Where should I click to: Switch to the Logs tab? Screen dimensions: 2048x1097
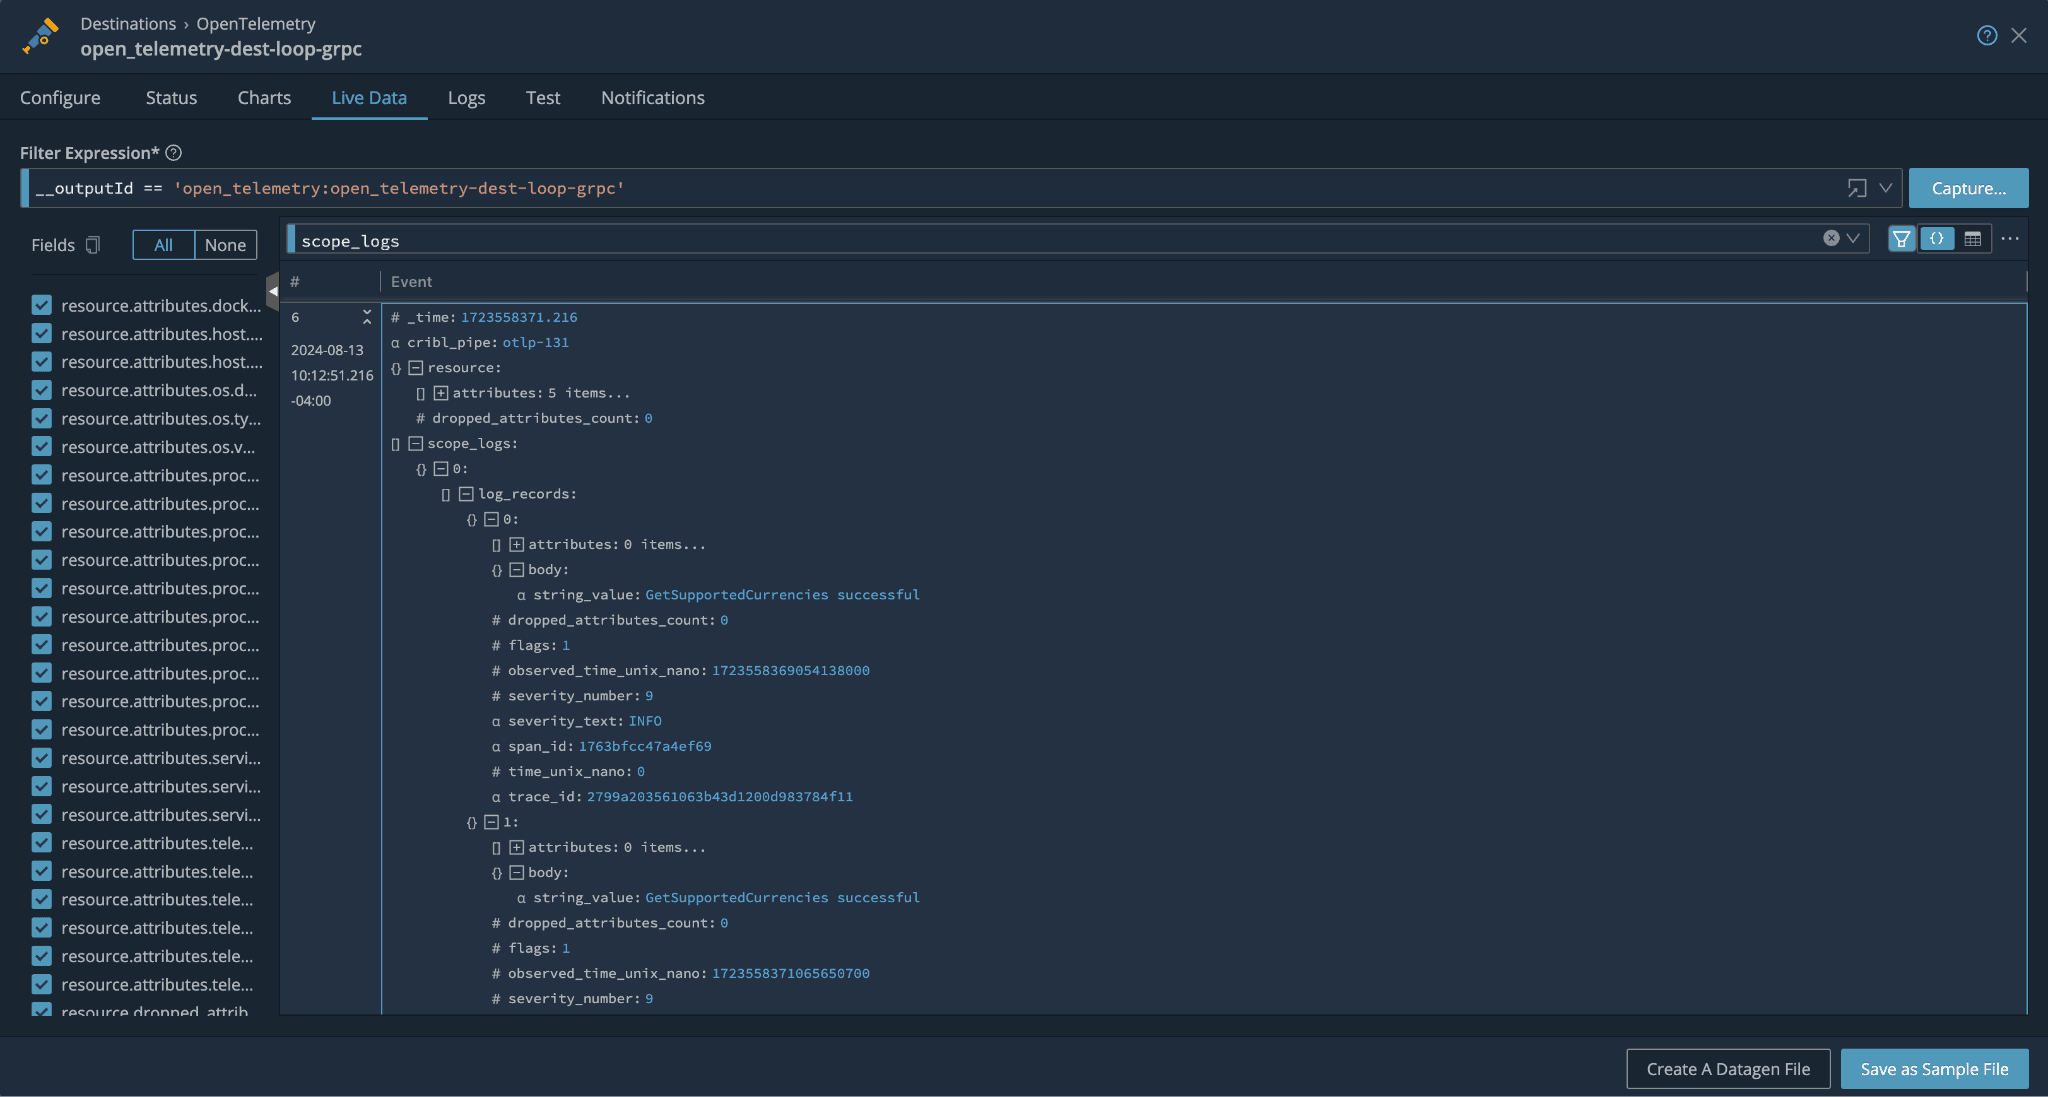point(466,98)
